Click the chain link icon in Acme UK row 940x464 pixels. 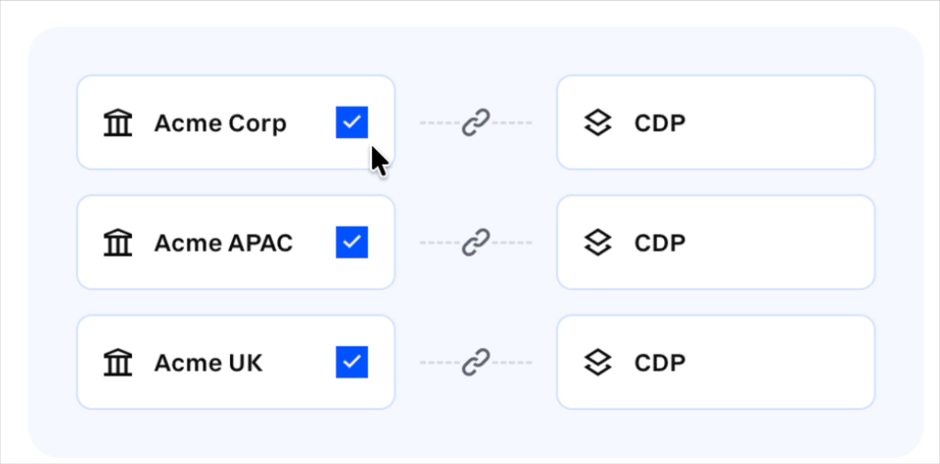click(x=476, y=363)
